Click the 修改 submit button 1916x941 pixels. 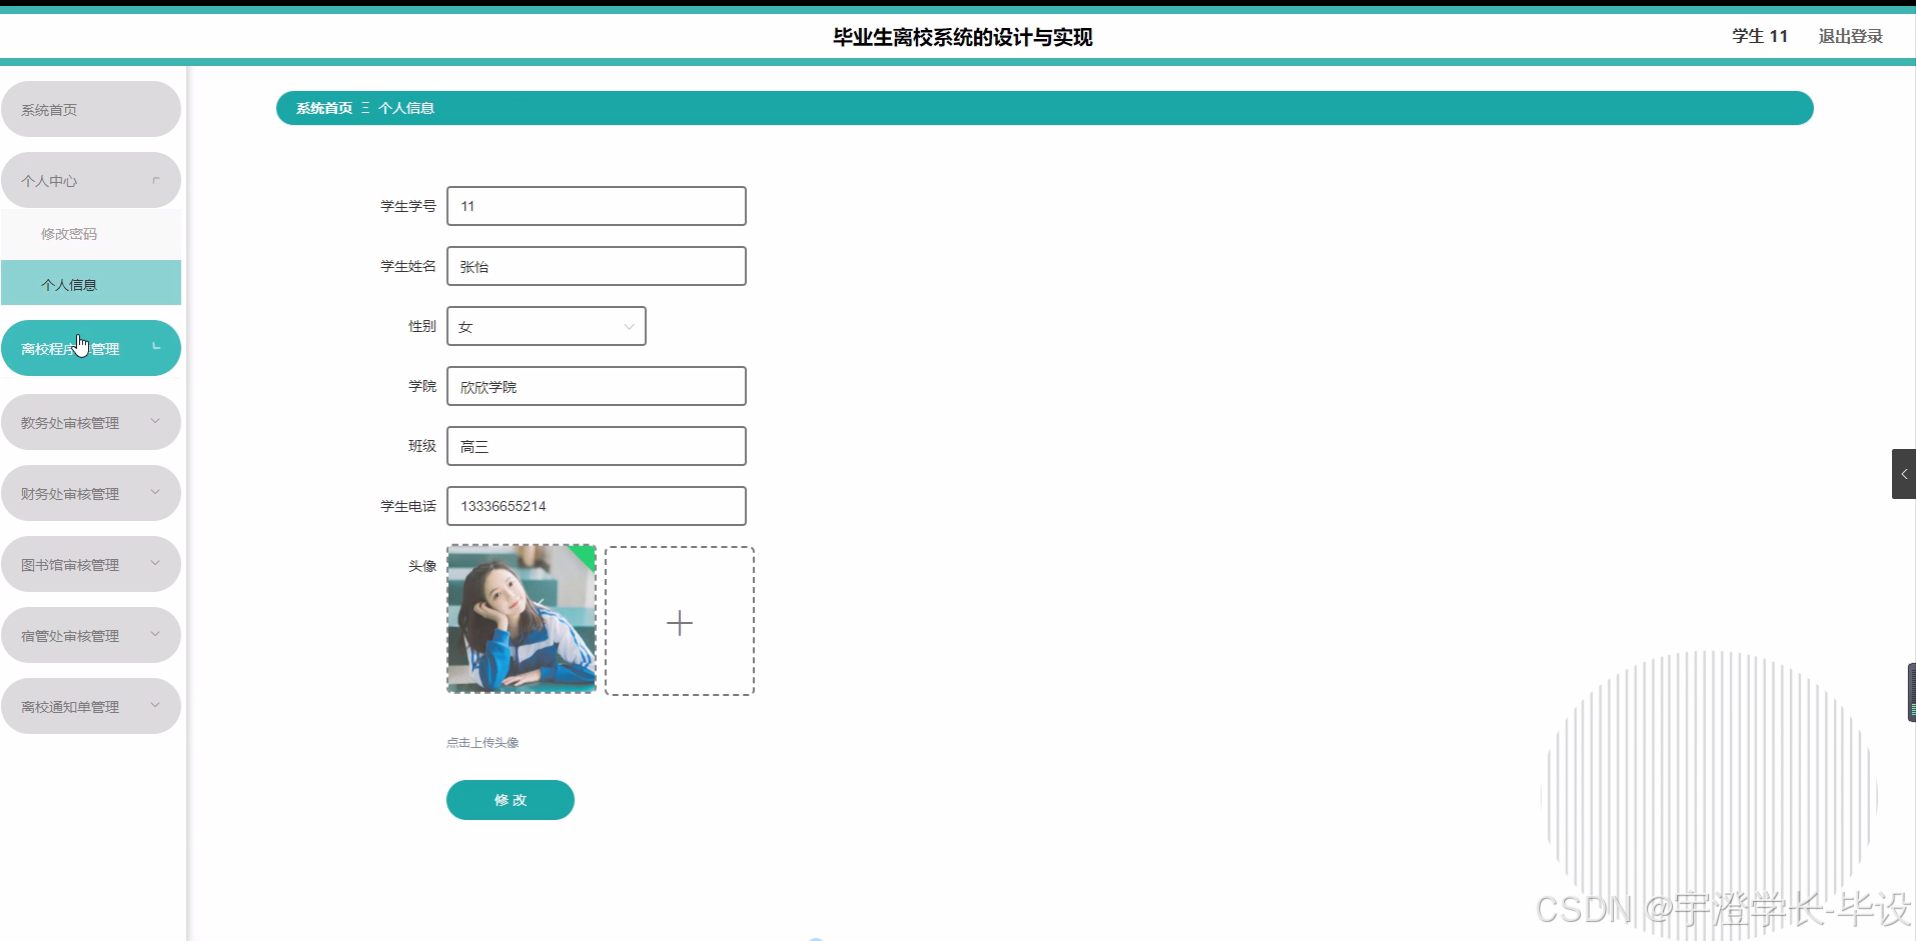click(x=510, y=800)
